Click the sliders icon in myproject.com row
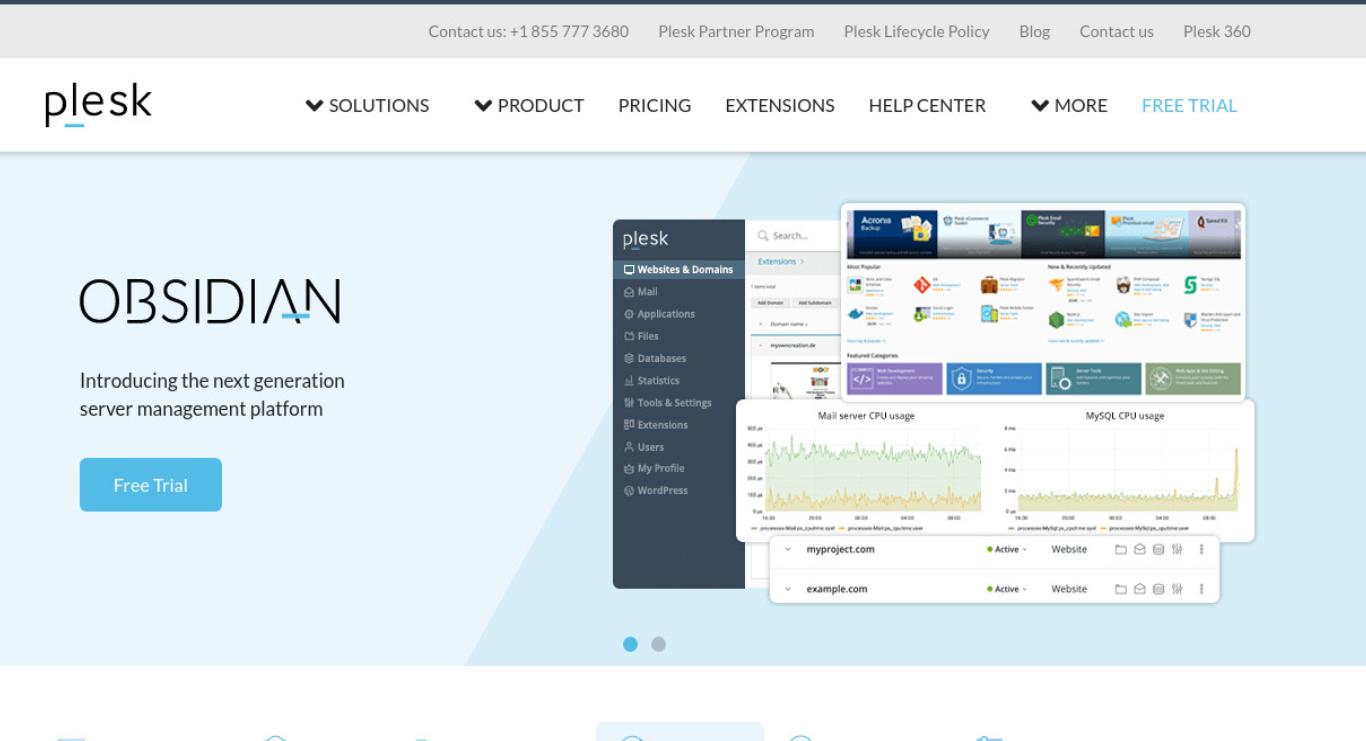 [1177, 549]
